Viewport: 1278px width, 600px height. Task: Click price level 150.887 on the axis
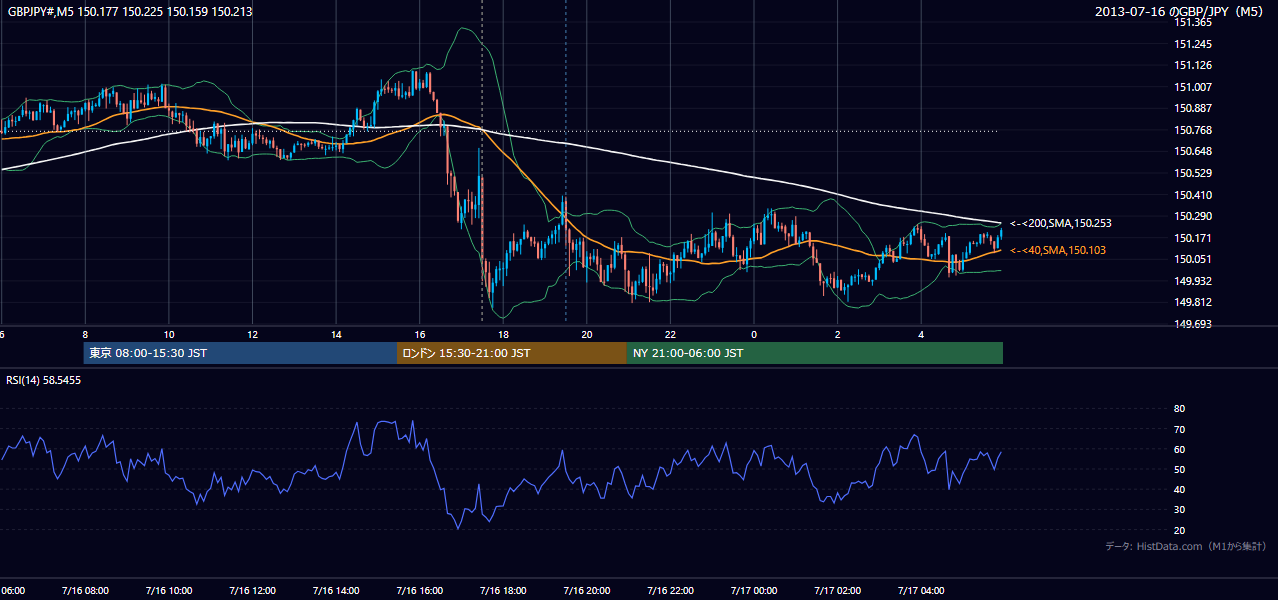tap(1194, 108)
